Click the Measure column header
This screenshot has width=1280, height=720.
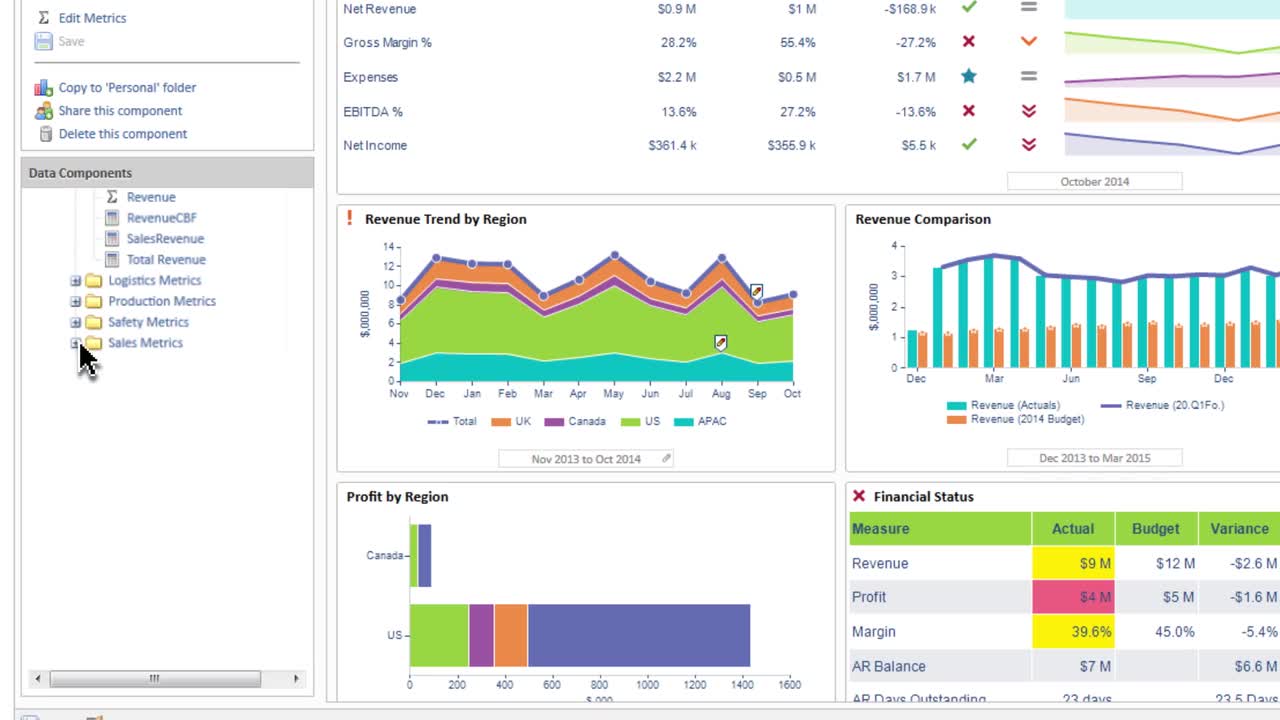coord(940,529)
